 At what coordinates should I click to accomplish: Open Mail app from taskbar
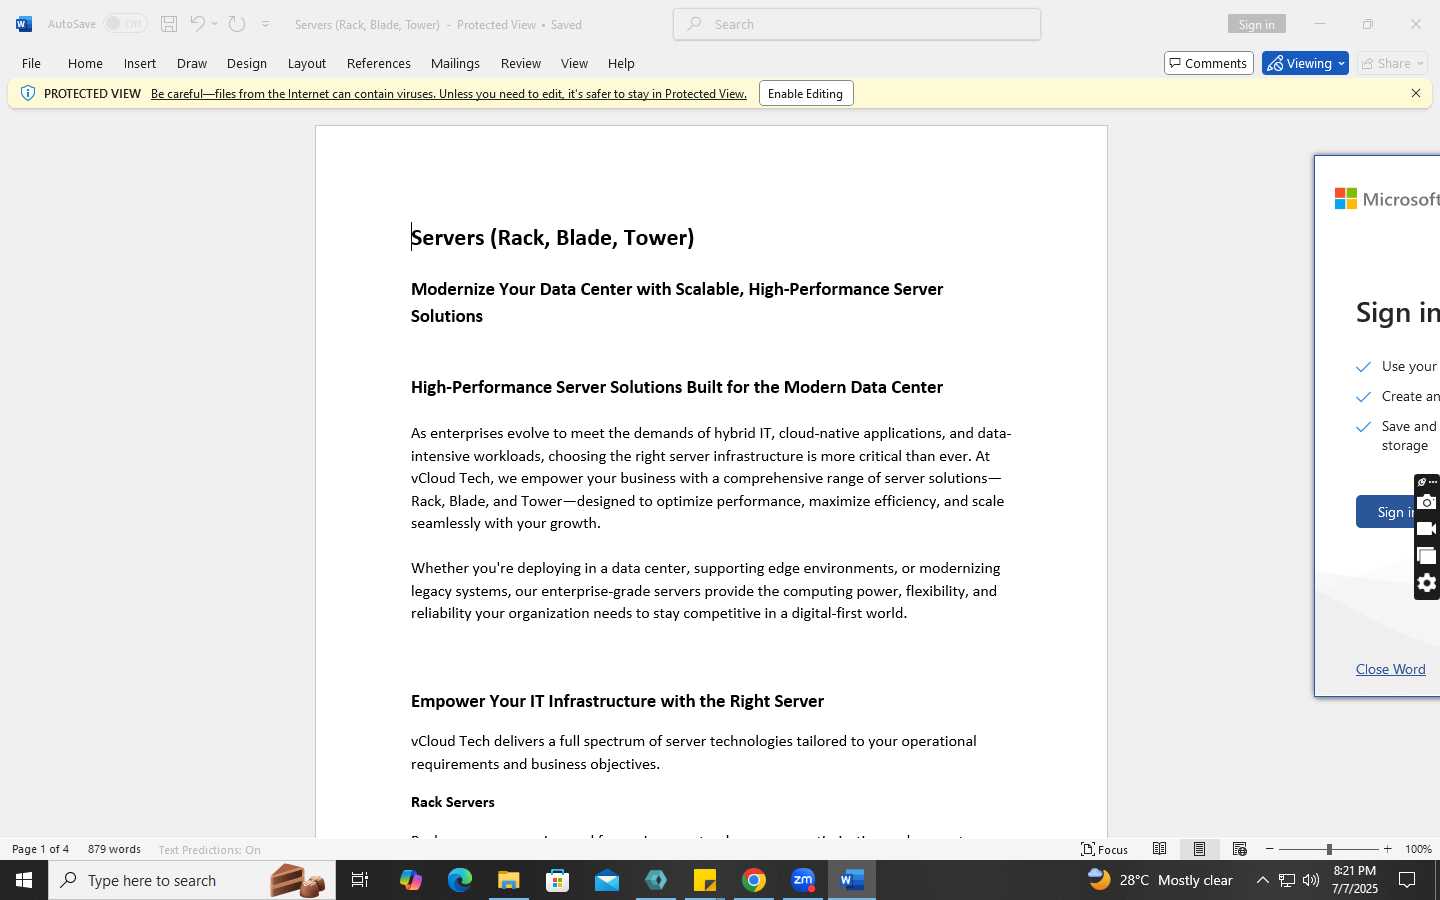[607, 880]
